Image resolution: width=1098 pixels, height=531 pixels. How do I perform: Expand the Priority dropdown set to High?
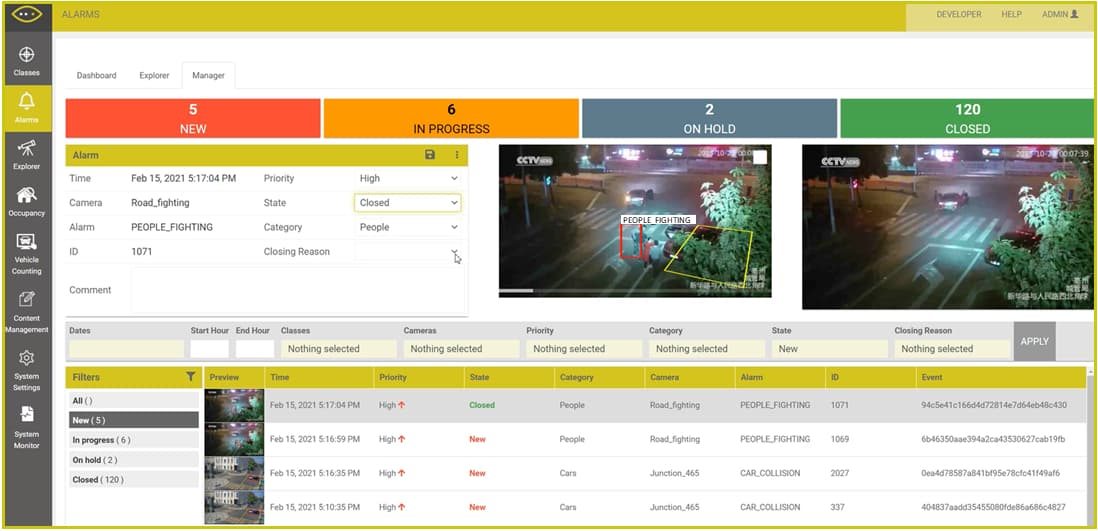pyautogui.click(x=408, y=179)
